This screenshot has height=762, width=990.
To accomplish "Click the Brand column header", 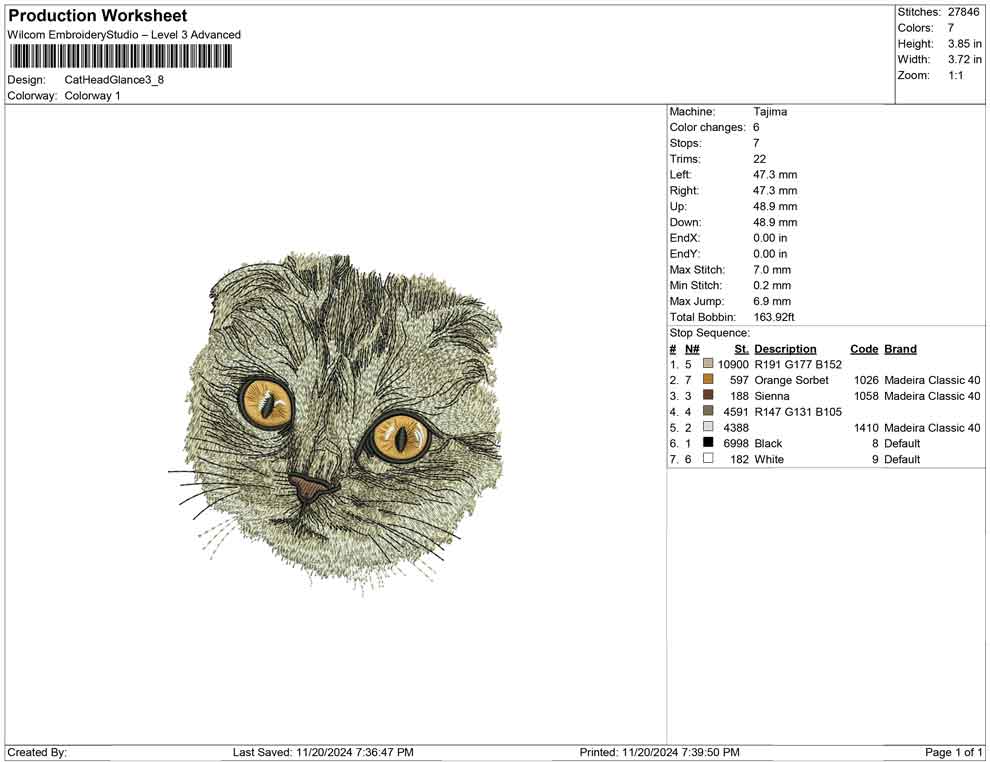I will point(900,348).
